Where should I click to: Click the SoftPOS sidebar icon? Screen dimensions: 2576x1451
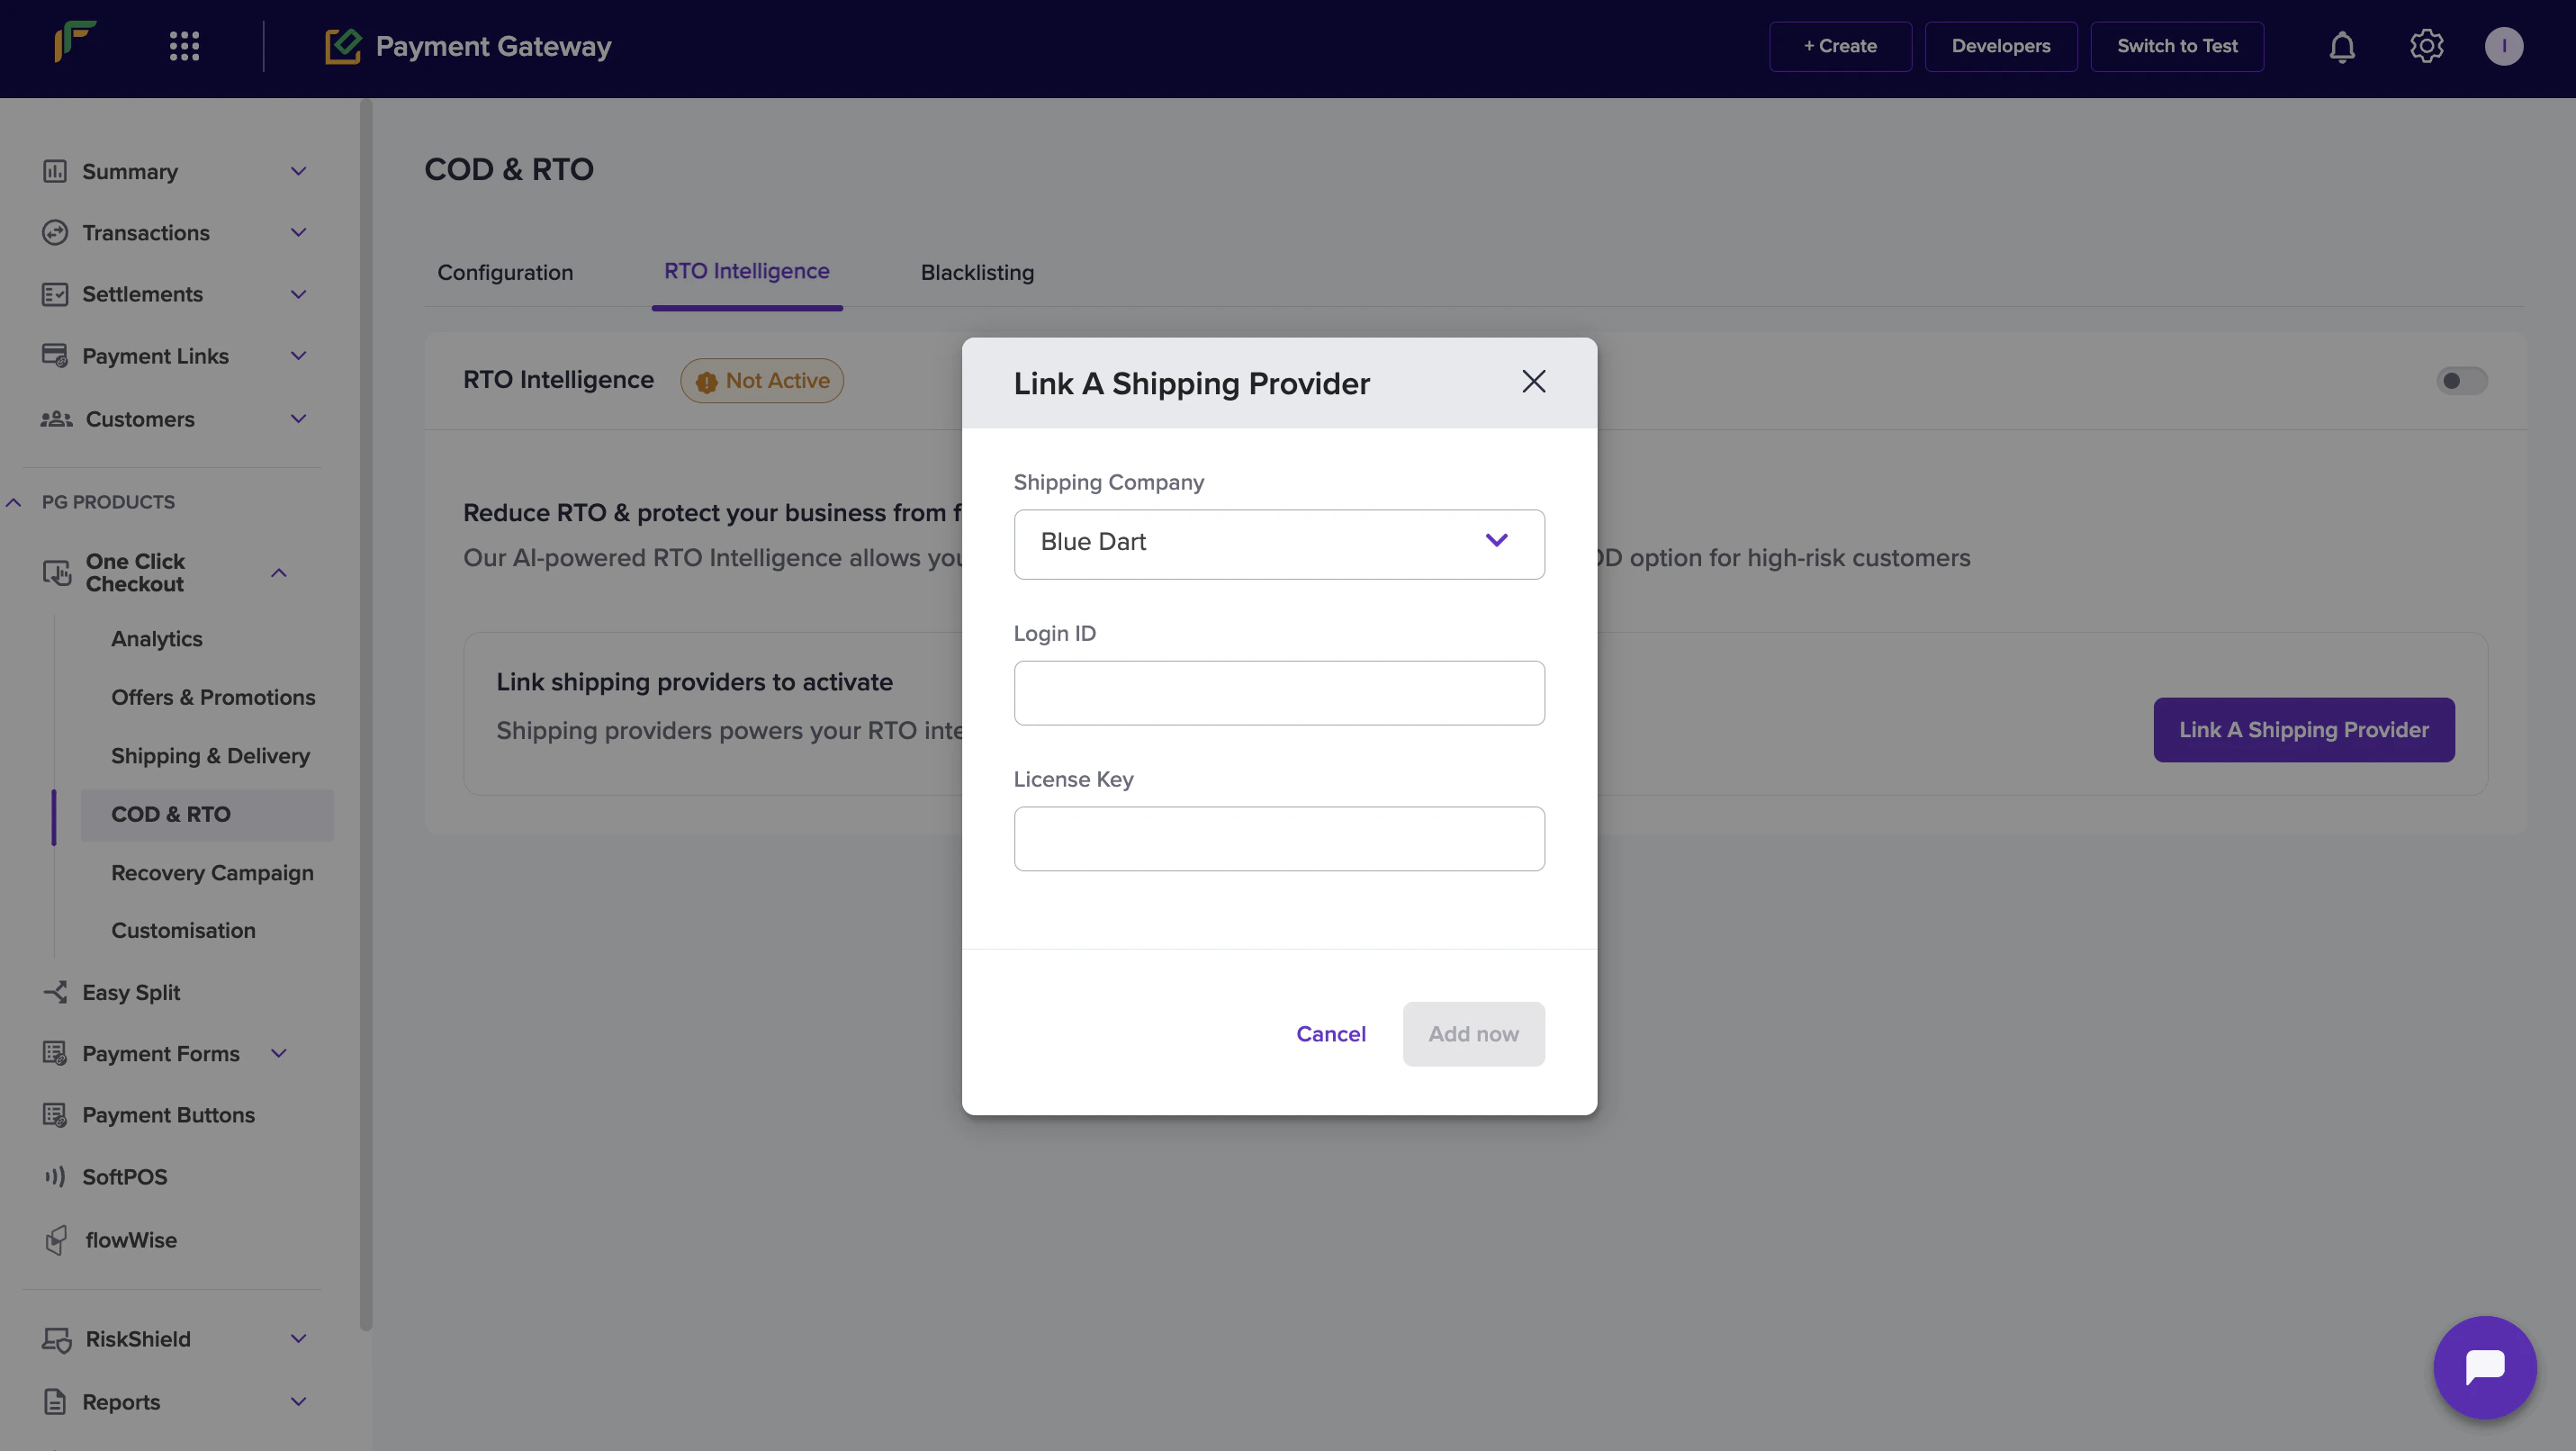coord(55,1177)
